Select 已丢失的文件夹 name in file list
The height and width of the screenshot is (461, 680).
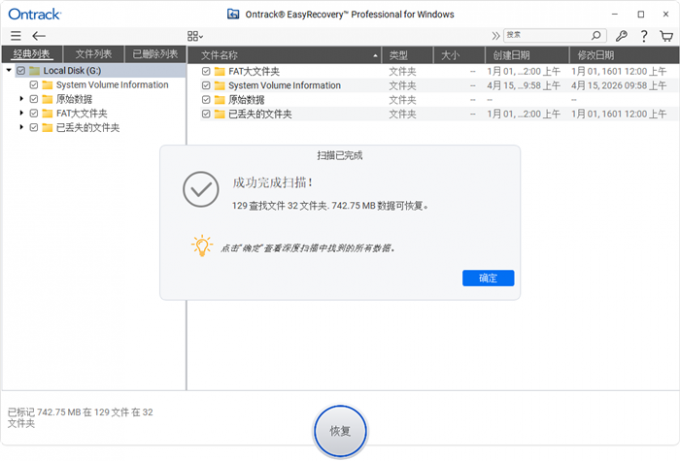pos(260,114)
